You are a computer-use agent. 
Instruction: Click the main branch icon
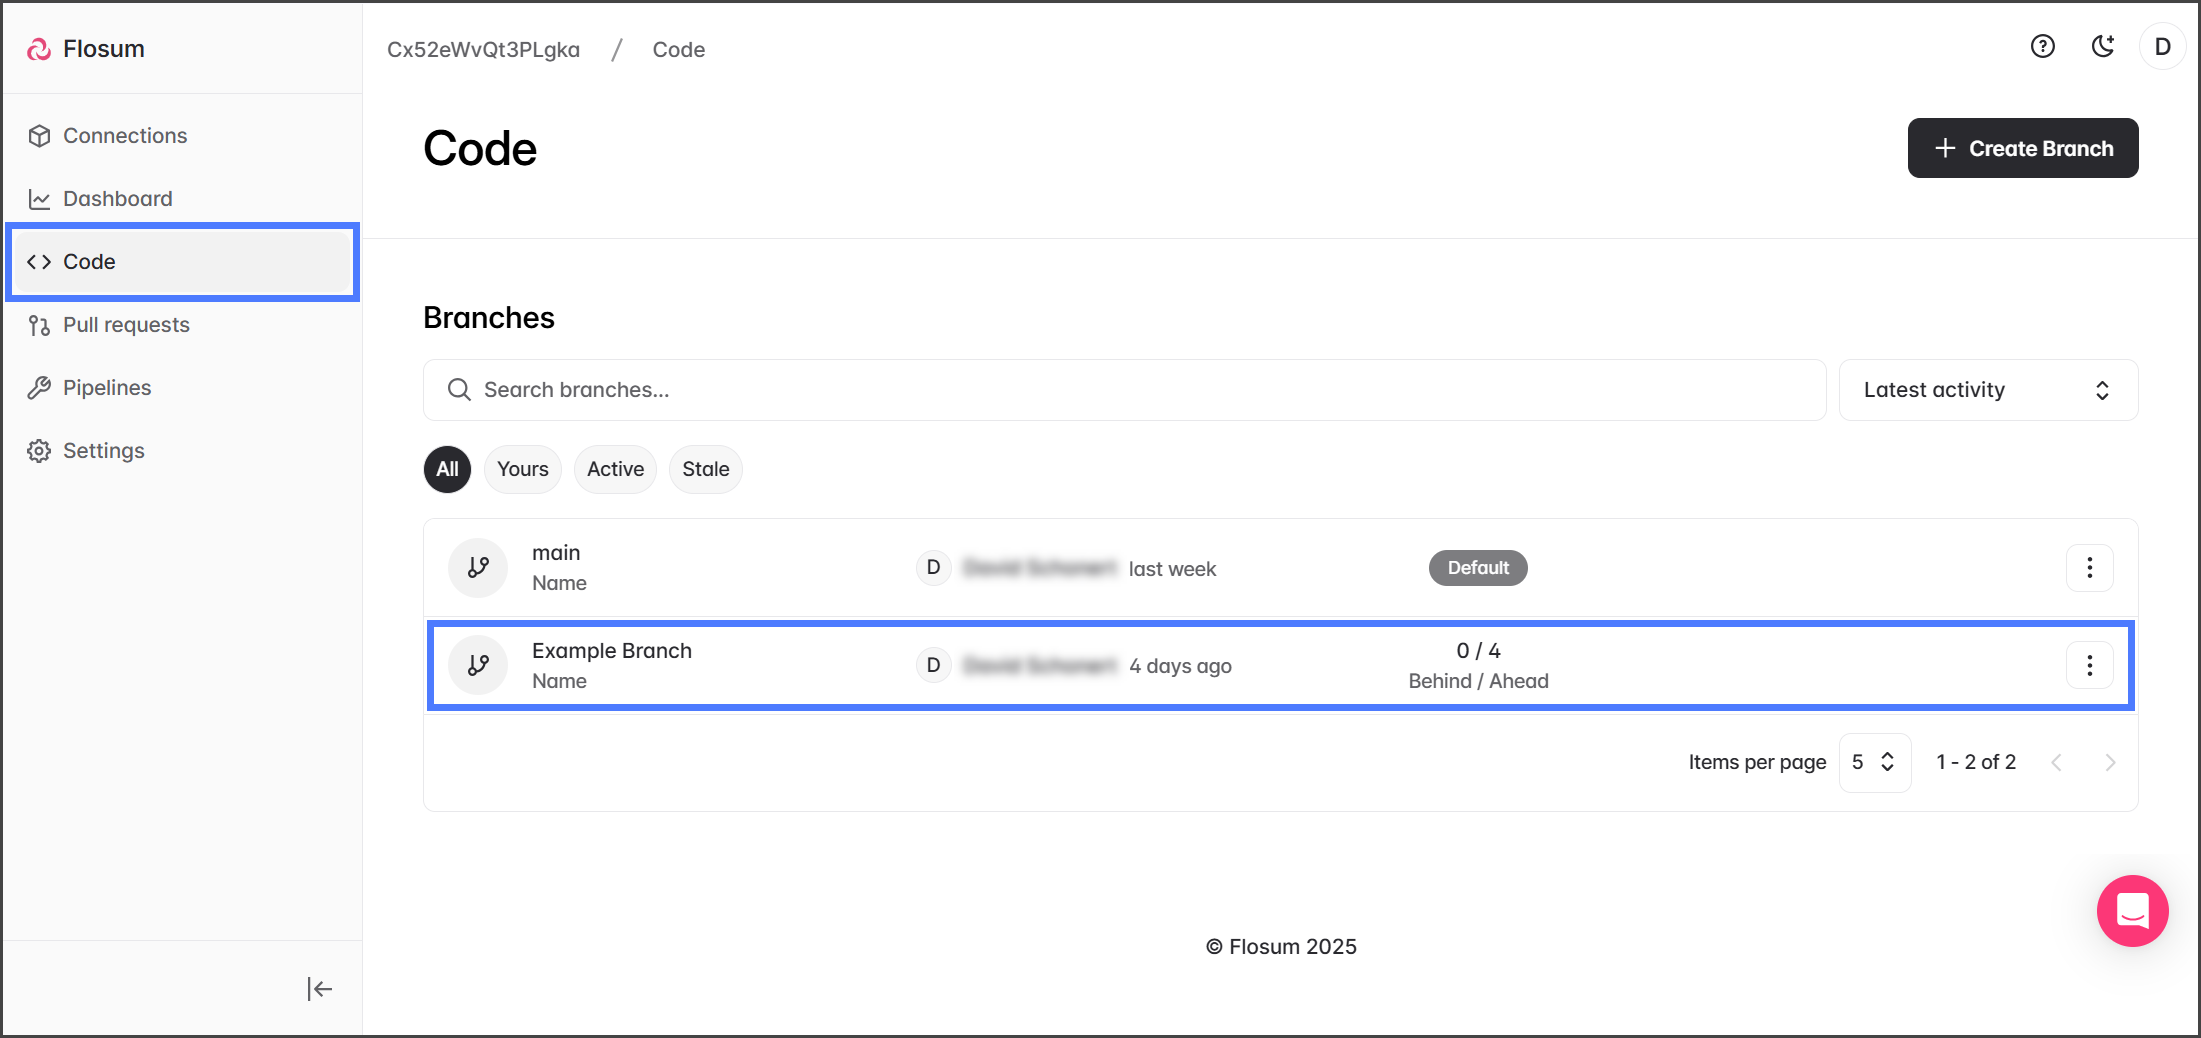click(x=478, y=568)
